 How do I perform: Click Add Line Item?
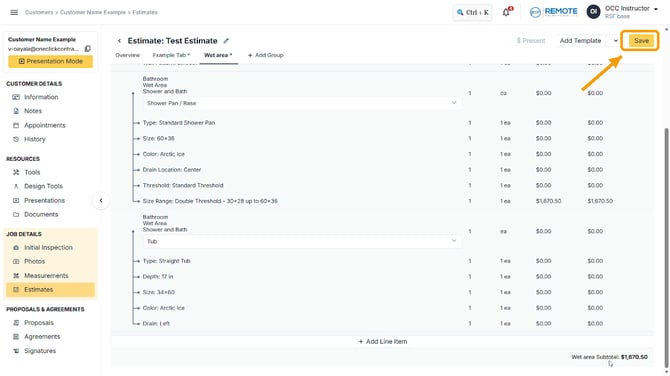point(382,341)
